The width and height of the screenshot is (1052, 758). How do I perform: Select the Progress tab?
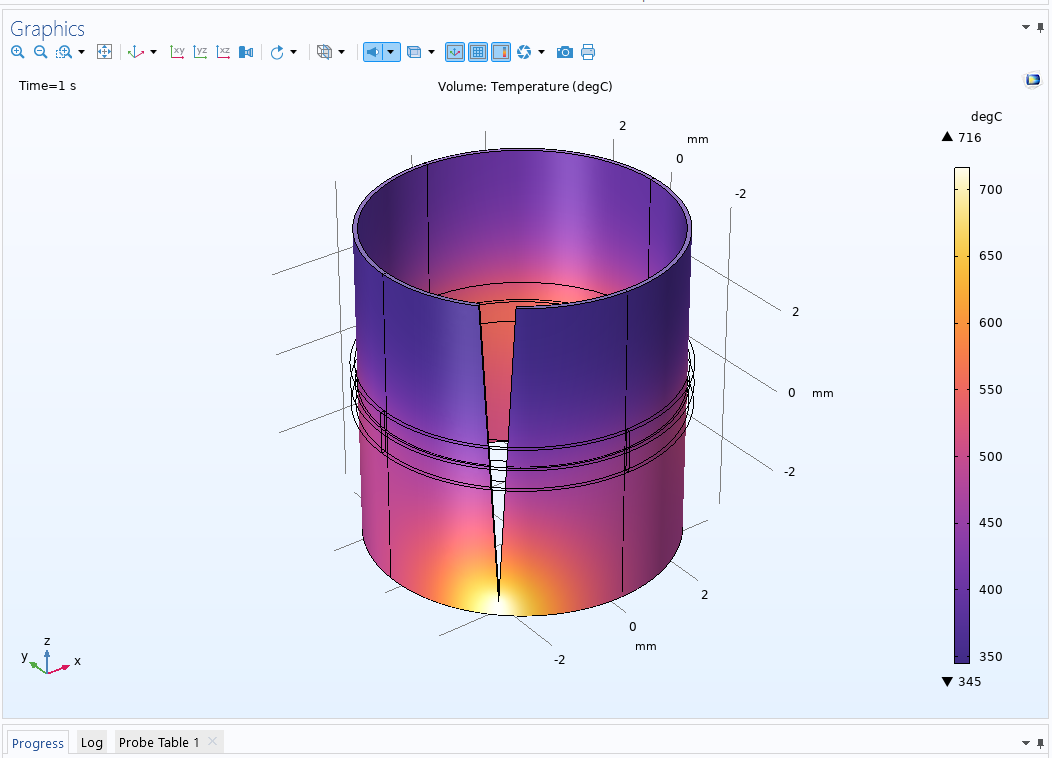pyautogui.click(x=38, y=743)
